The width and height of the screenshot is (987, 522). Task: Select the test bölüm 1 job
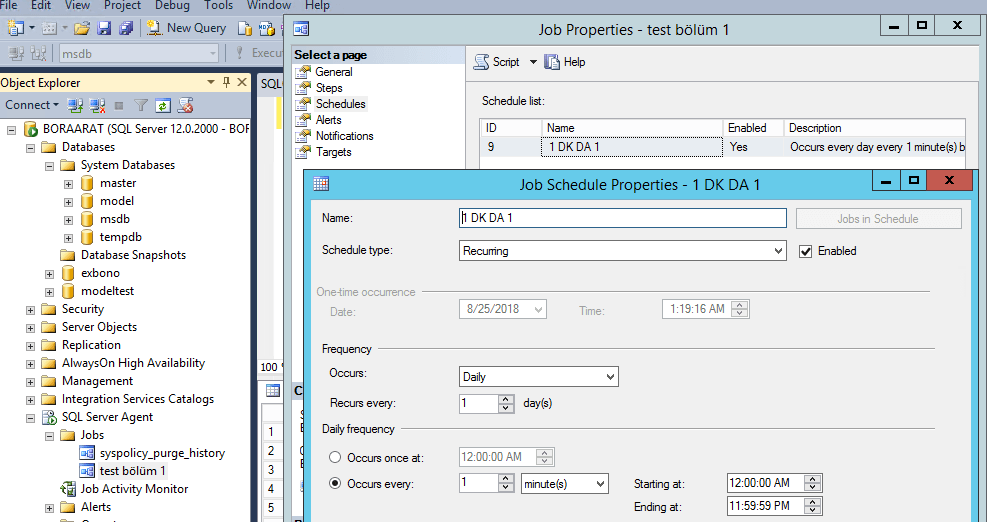pos(132,470)
